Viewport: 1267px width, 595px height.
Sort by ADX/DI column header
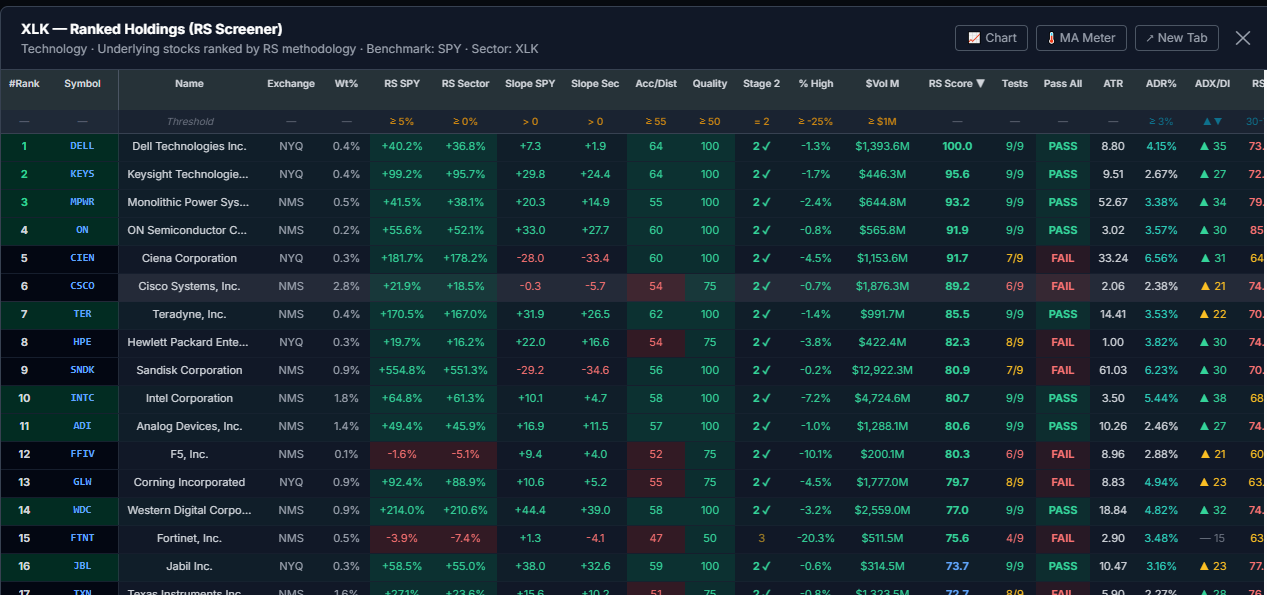1212,84
